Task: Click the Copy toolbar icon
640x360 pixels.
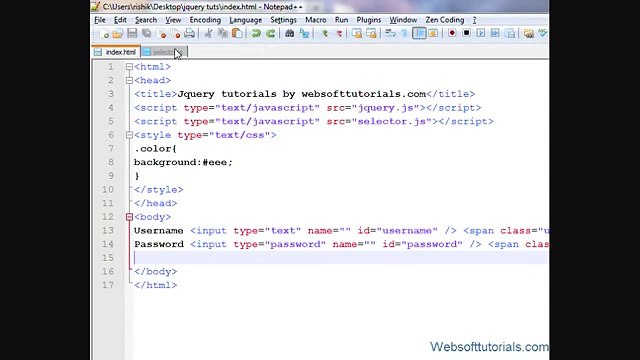Action: click(222, 33)
